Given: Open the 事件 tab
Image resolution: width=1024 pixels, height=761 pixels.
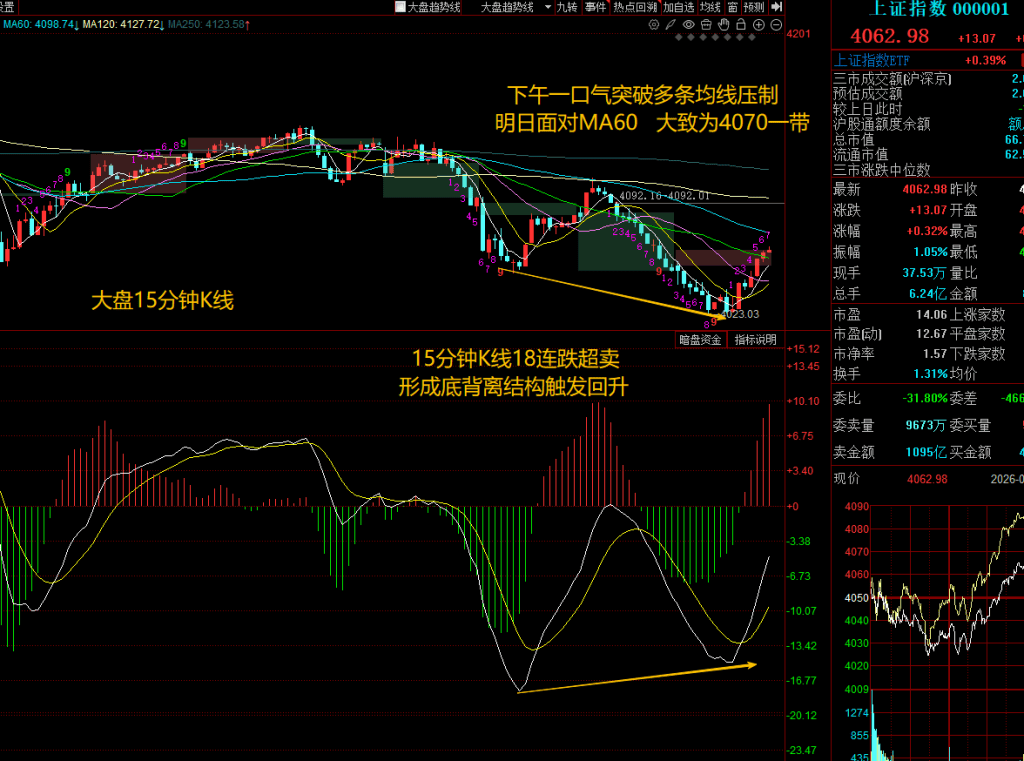Looking at the screenshot, I should (x=595, y=7).
